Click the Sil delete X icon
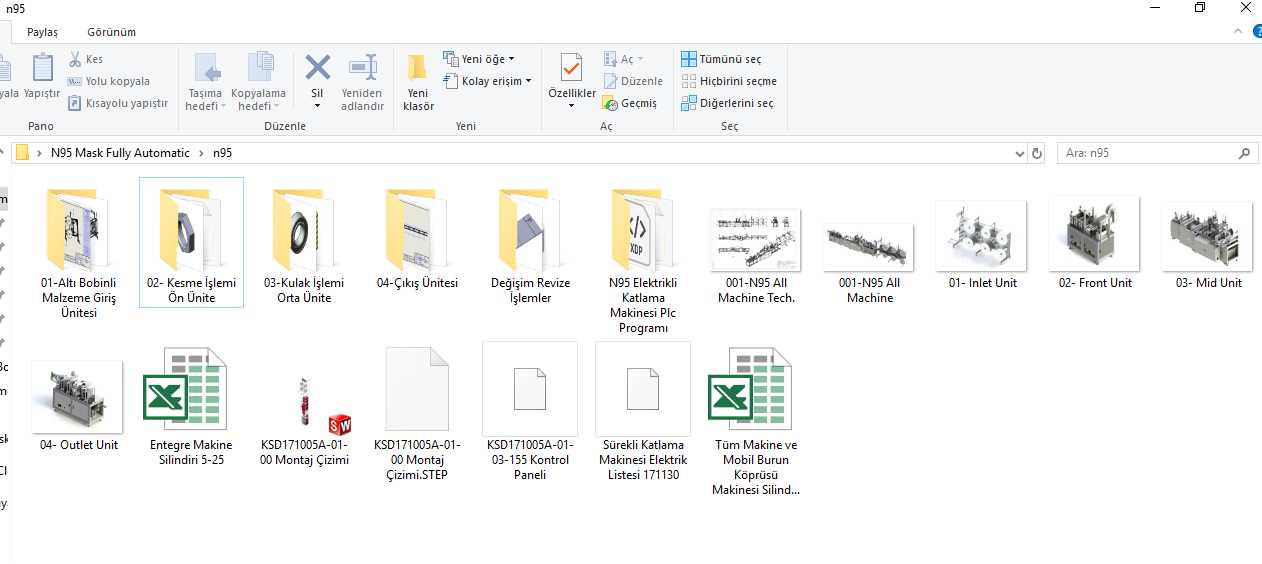The width and height of the screenshot is (1262, 564). pyautogui.click(x=318, y=68)
